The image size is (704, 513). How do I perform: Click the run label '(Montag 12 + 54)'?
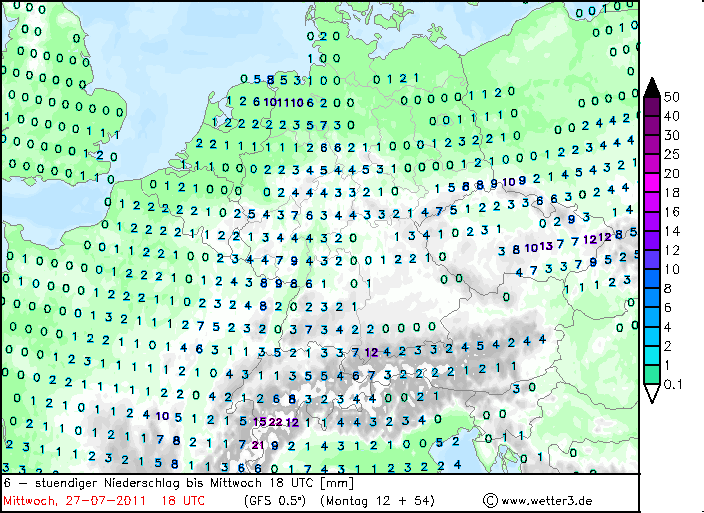click(377, 500)
